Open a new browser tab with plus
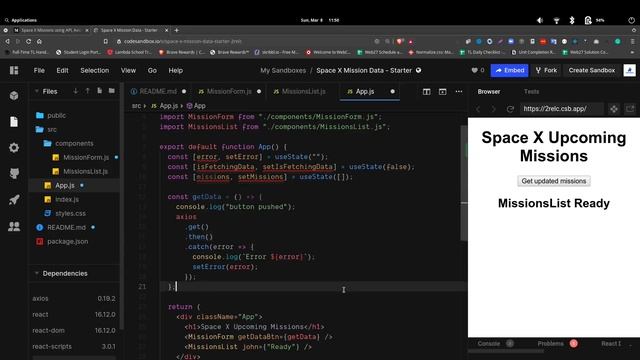Screen dimensions: 640x360 [x=176, y=30]
